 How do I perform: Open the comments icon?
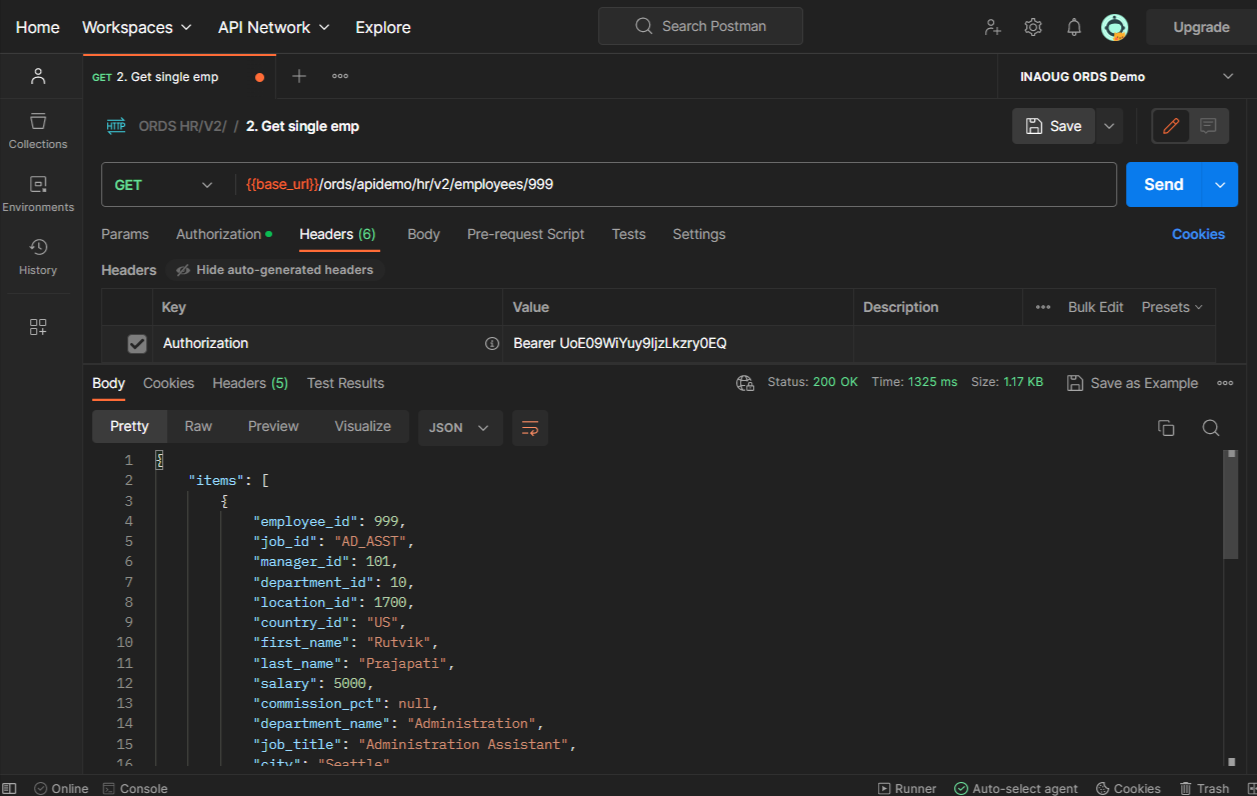(x=1208, y=126)
